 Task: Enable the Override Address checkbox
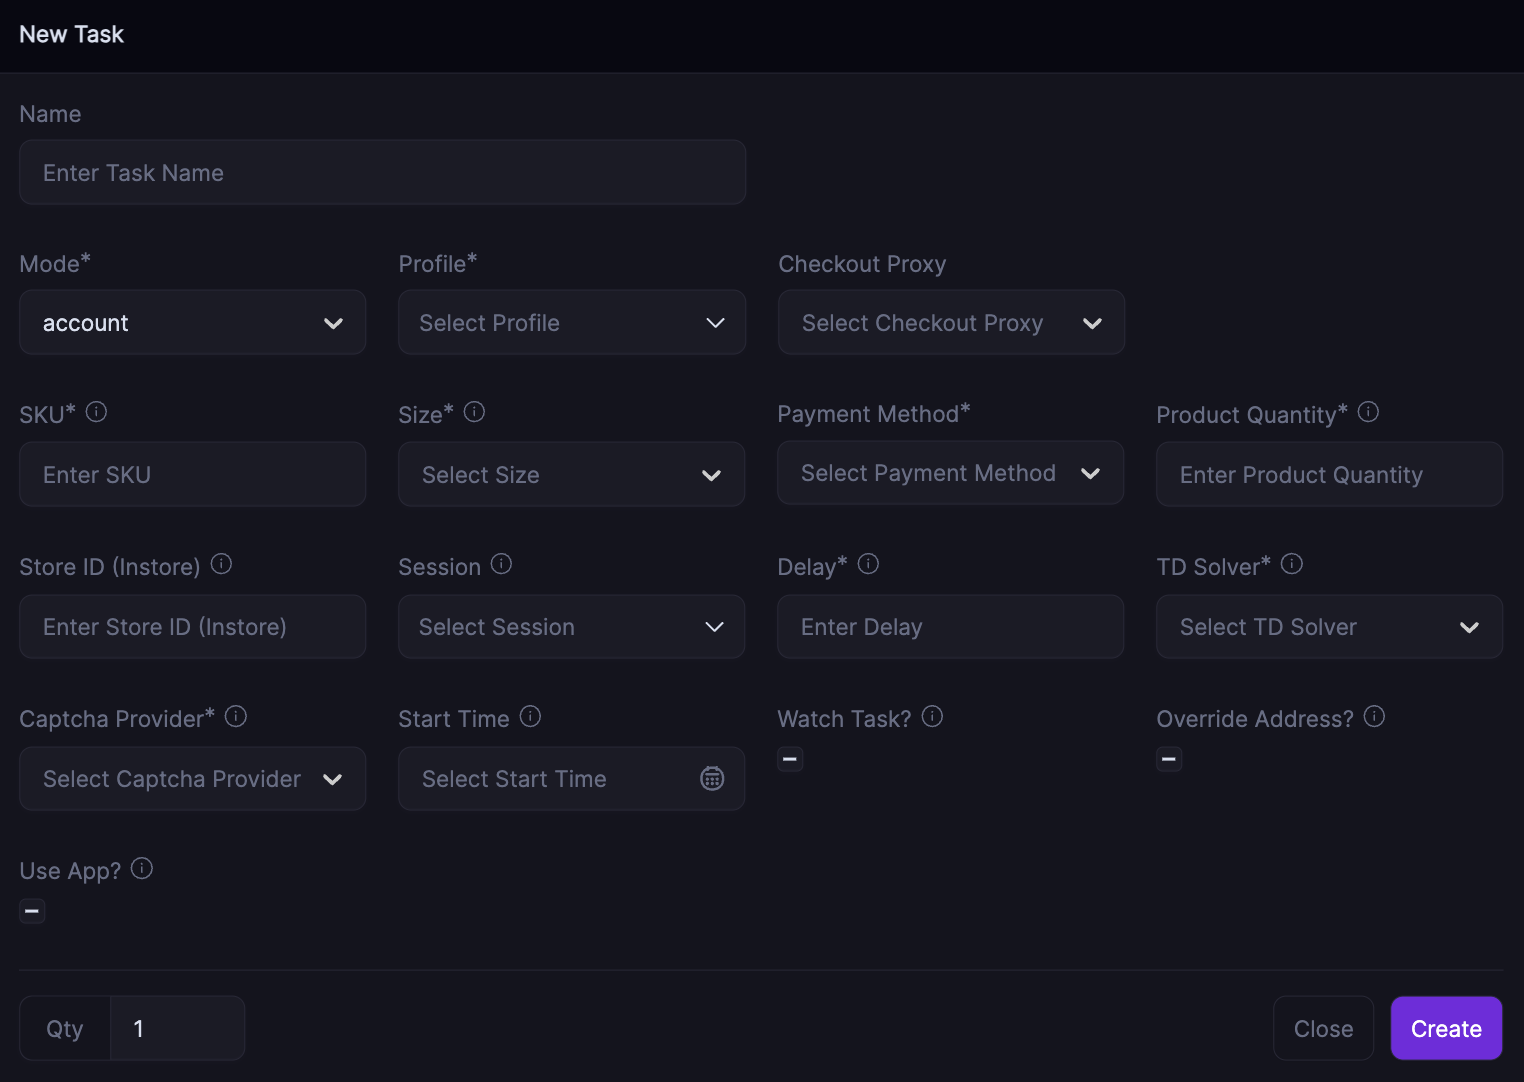(1169, 760)
